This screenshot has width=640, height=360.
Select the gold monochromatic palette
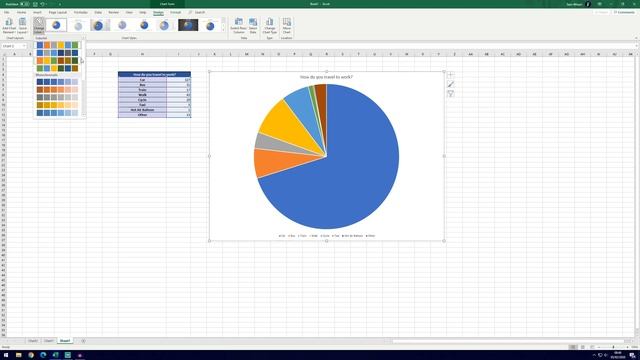click(x=57, y=105)
